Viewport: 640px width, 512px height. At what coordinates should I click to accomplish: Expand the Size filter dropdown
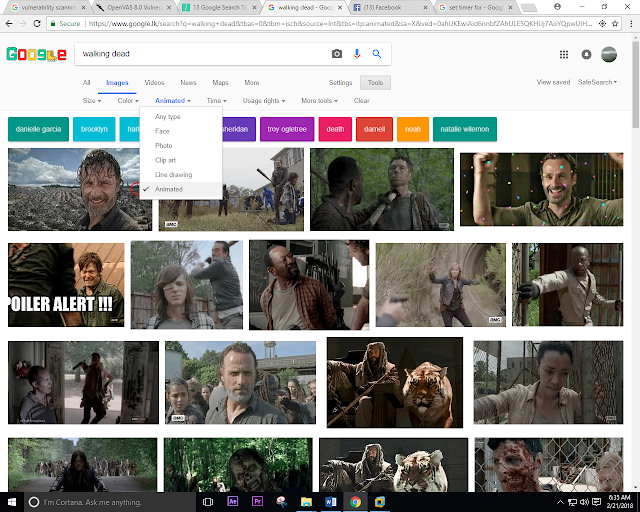(x=92, y=100)
